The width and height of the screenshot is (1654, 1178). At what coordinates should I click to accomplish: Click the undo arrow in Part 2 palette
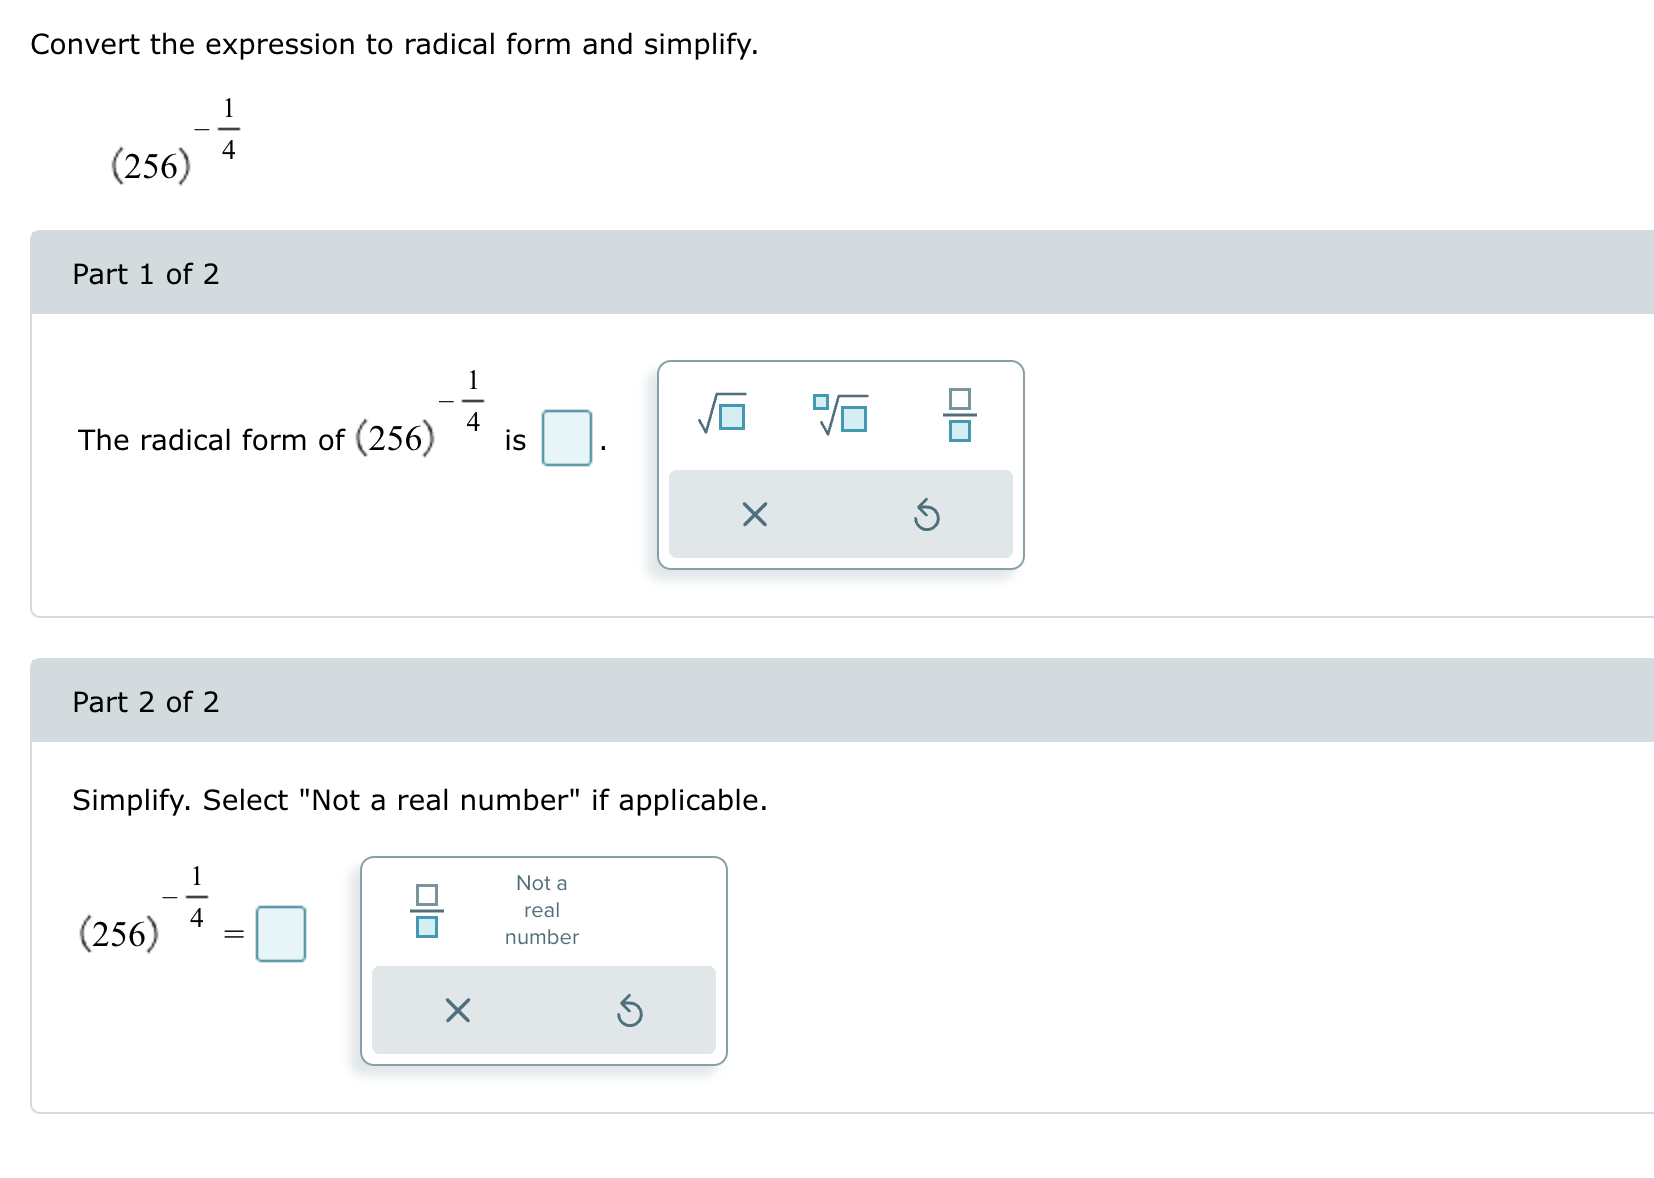point(630,1010)
